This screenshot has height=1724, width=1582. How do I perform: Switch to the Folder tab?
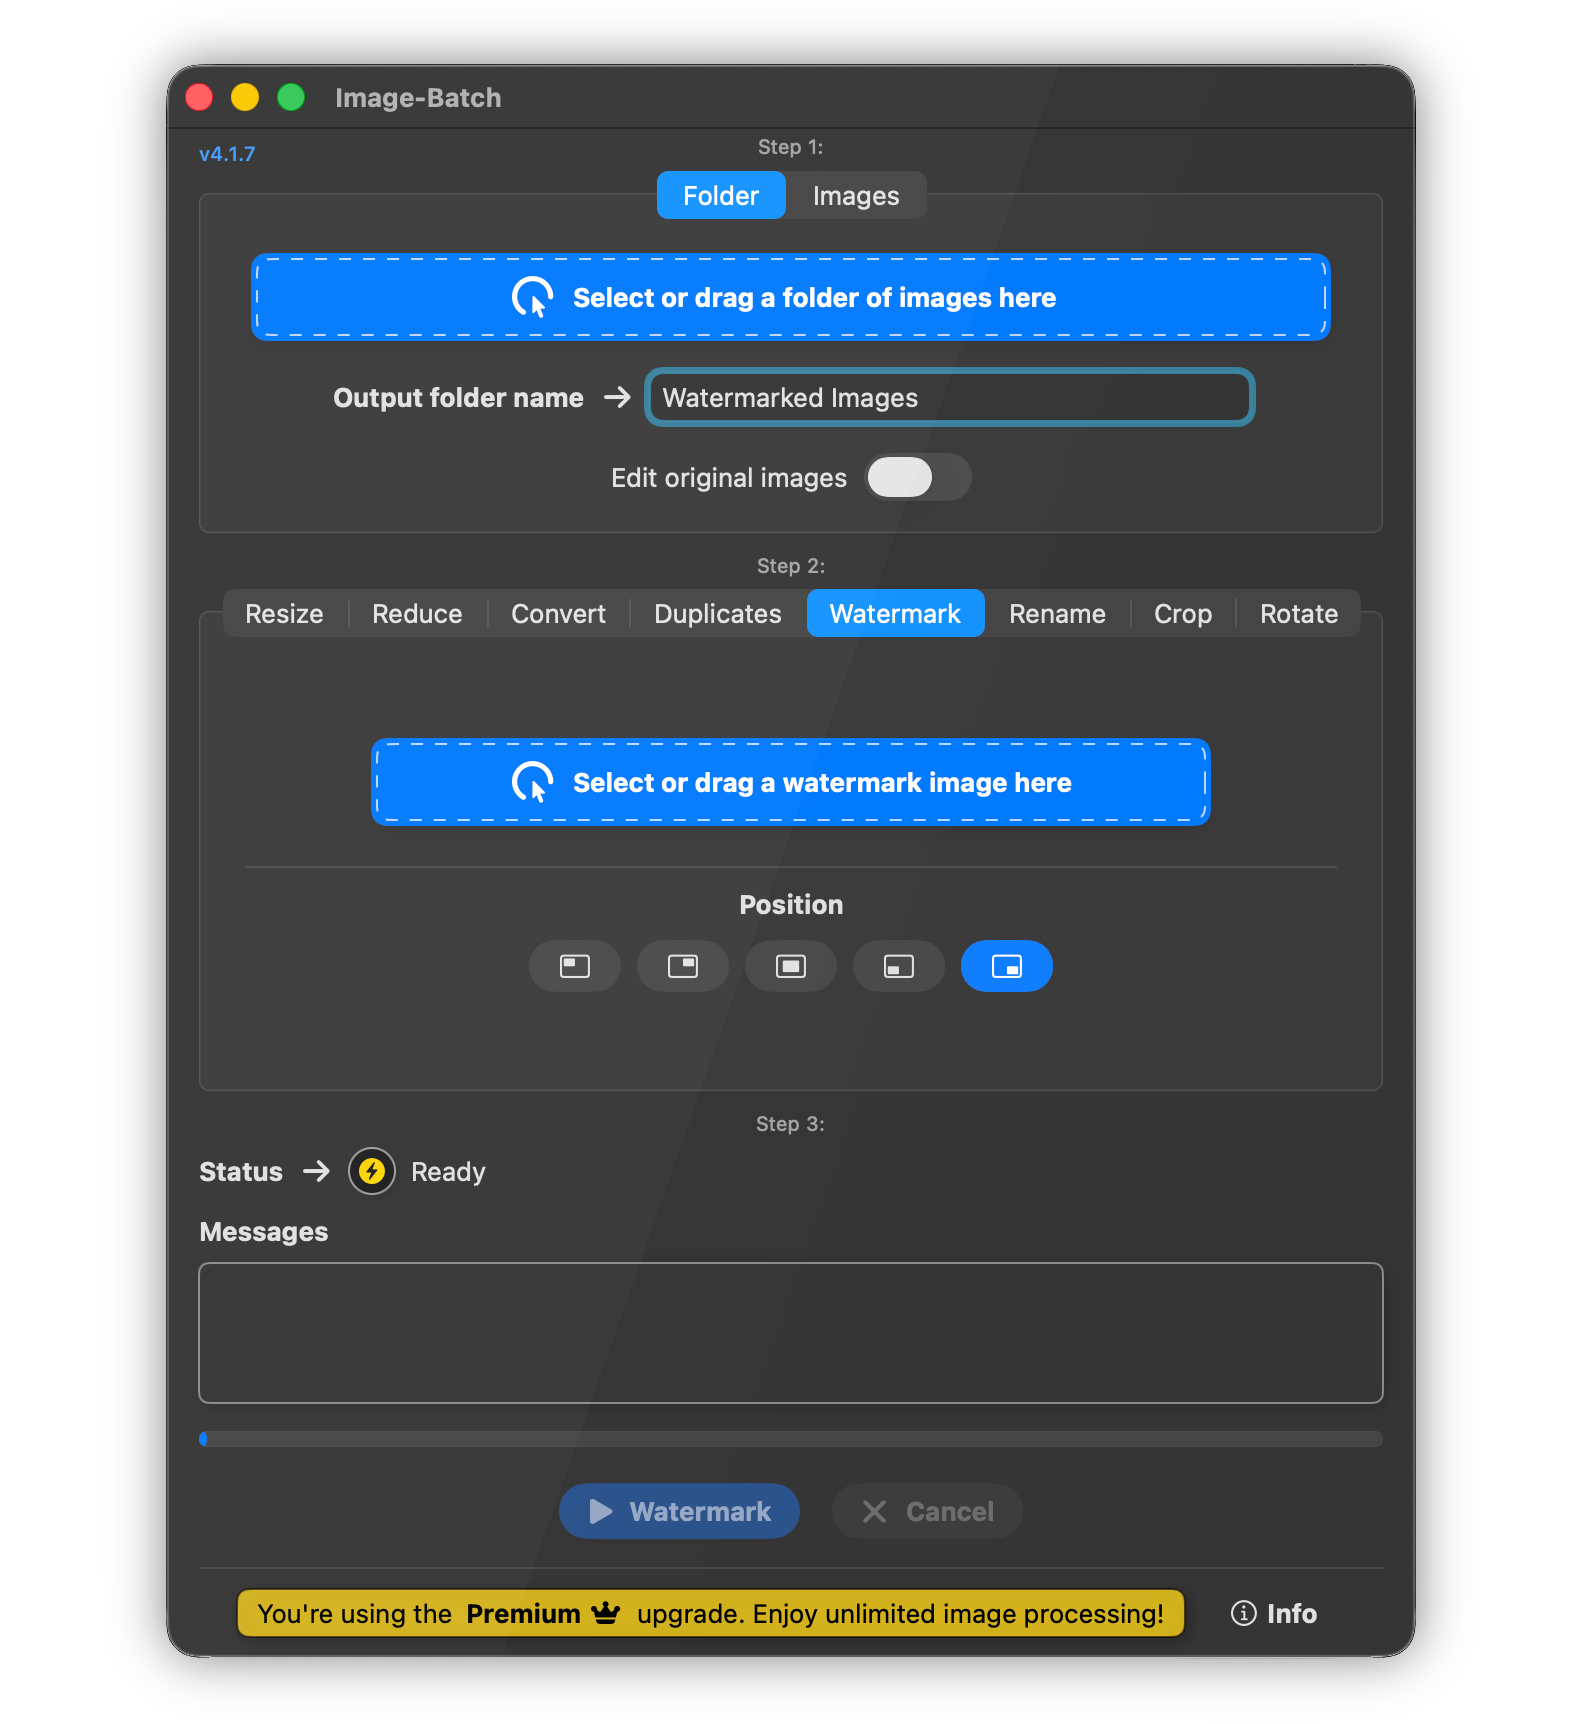point(721,195)
